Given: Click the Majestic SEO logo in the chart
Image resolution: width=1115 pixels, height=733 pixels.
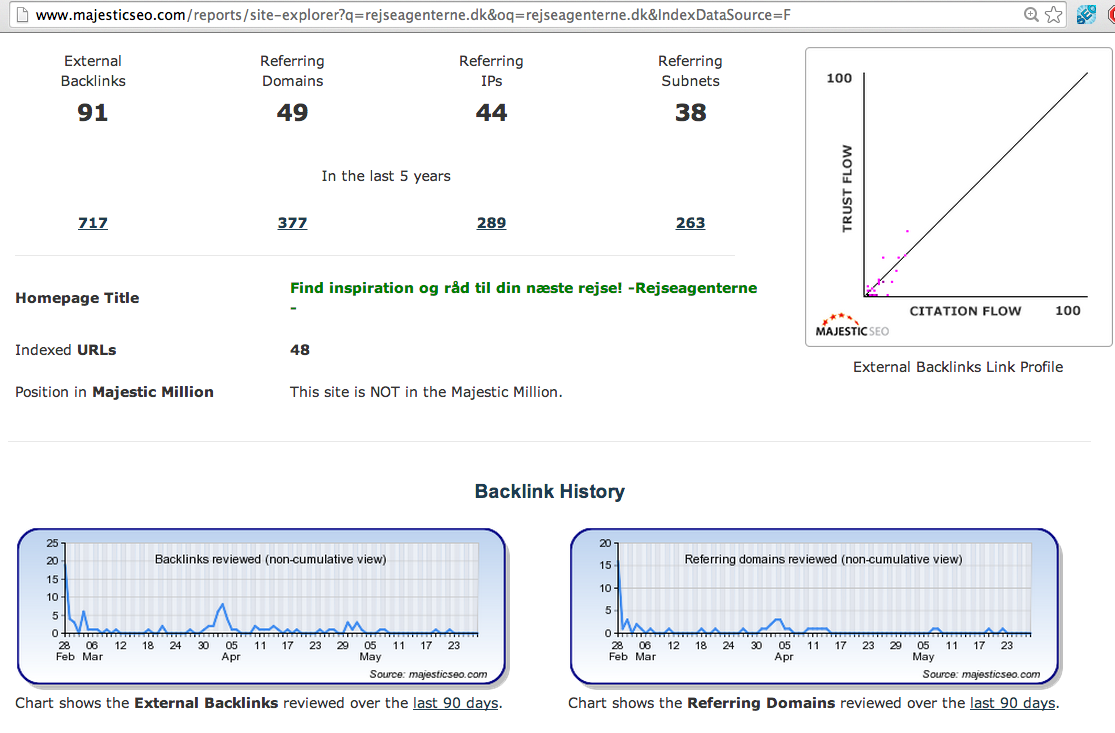Looking at the screenshot, I should tap(851, 326).
